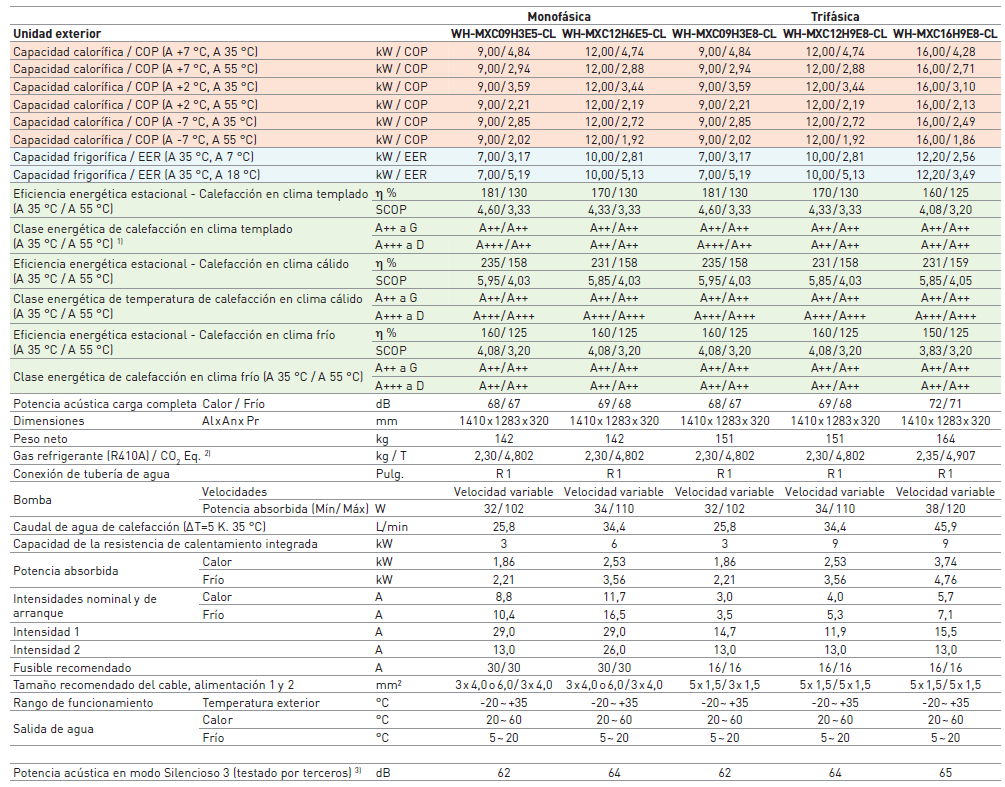The image size is (1005, 787).
Task: Click the 16,00/4,28 COP value
Action: 945,51
